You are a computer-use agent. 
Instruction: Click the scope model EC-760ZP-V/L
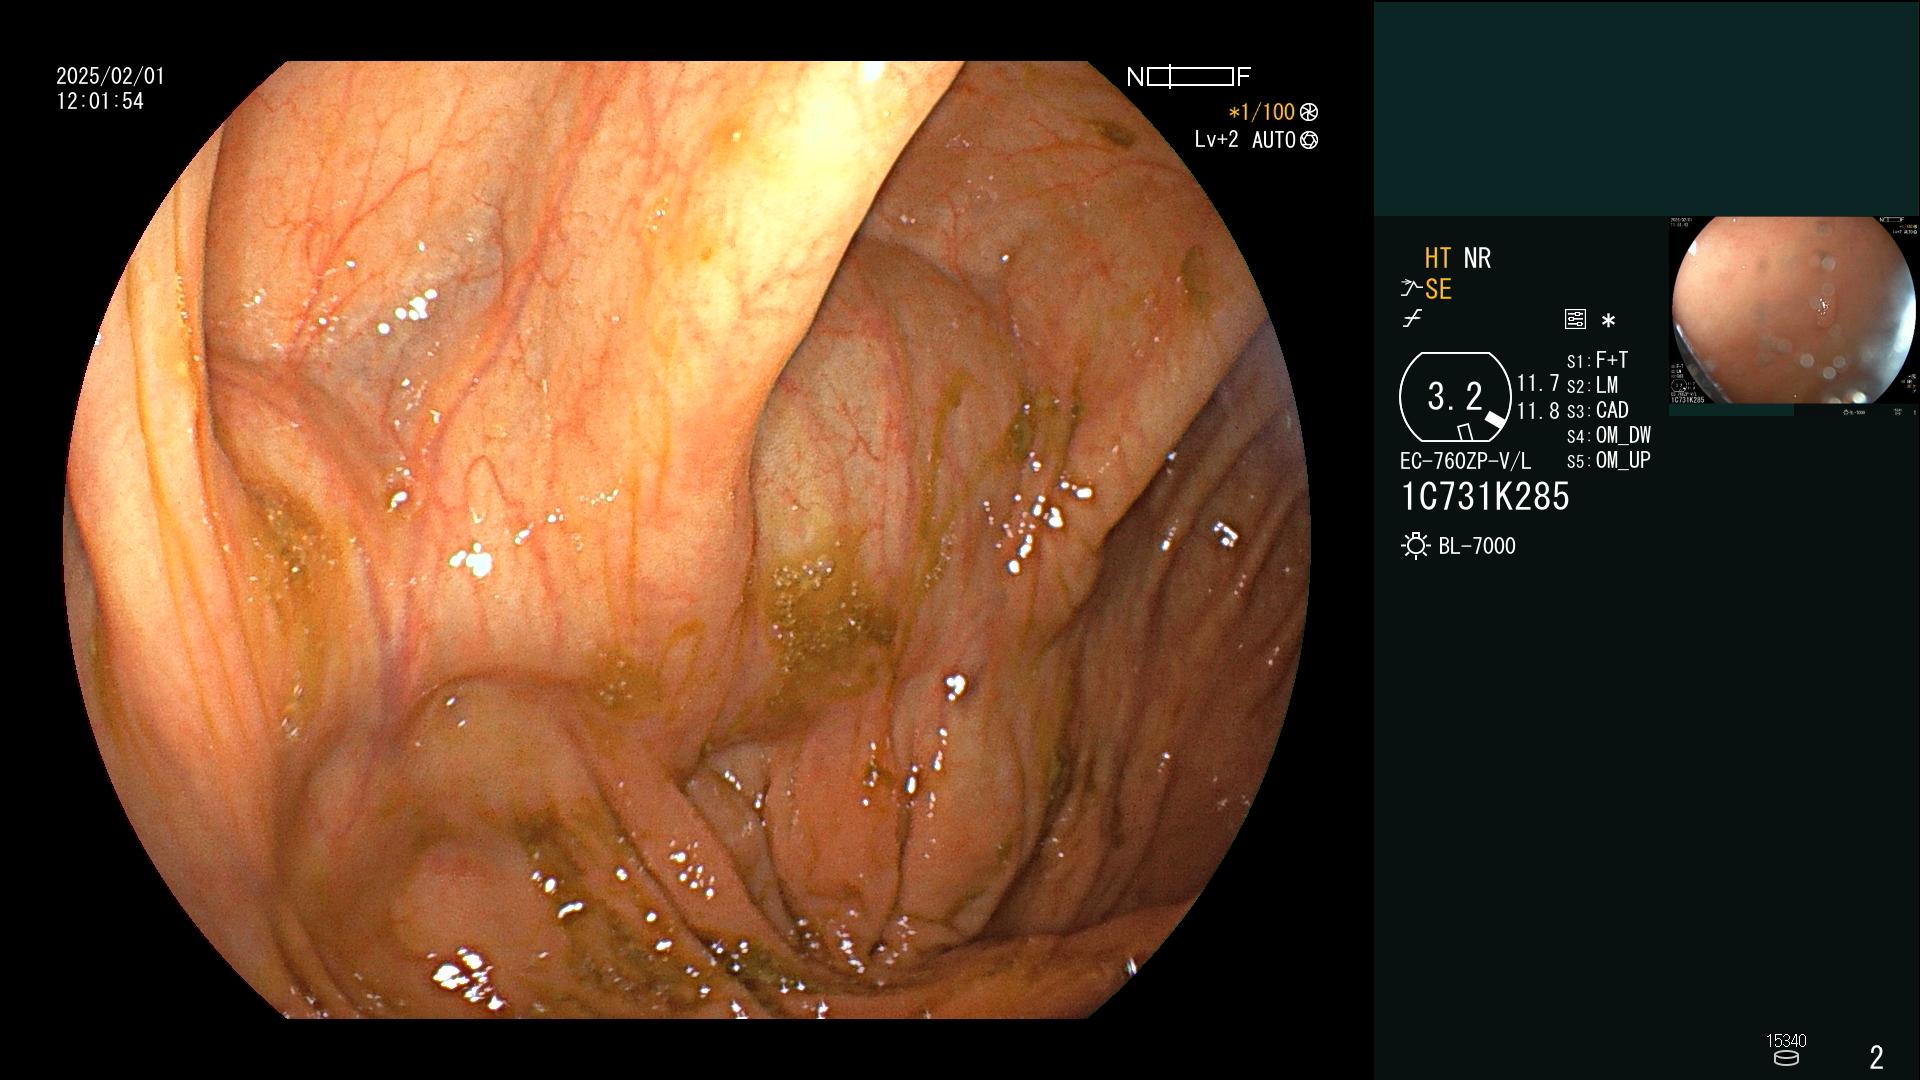click(1465, 461)
